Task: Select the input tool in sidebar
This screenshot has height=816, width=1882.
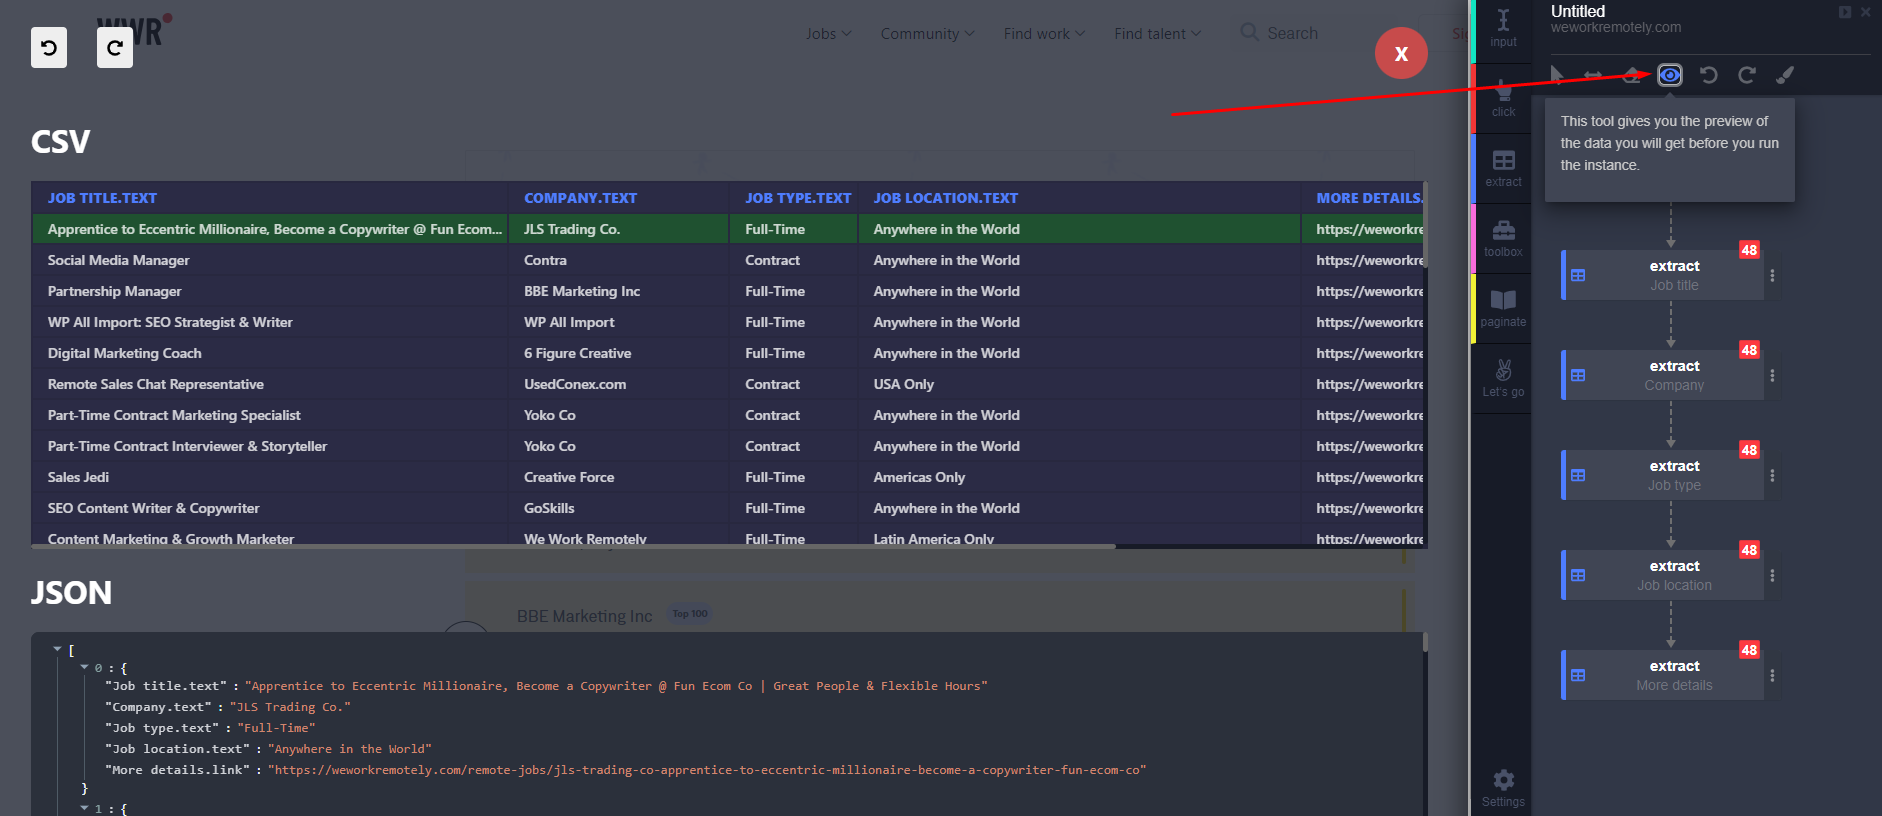Action: pyautogui.click(x=1503, y=28)
